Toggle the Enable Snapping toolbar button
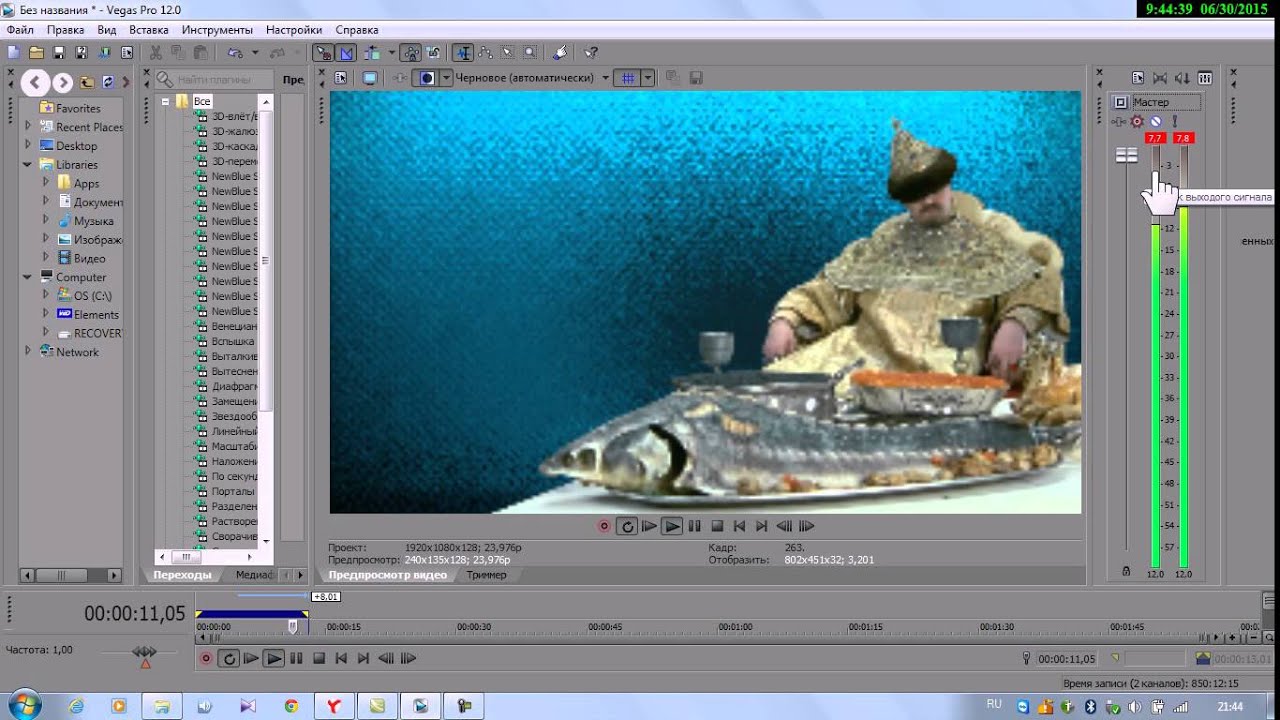Viewport: 1280px width, 720px height. click(x=323, y=52)
